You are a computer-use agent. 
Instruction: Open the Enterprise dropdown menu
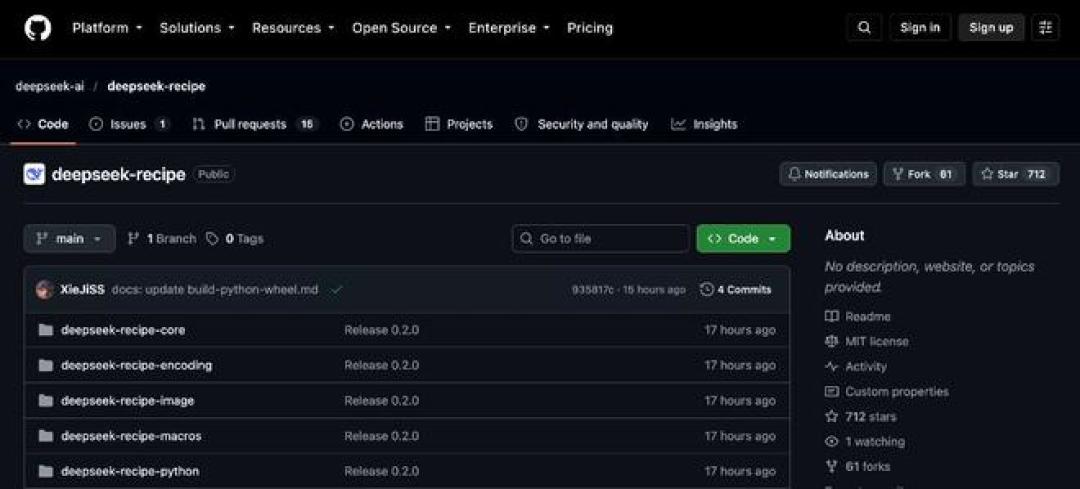(x=509, y=28)
